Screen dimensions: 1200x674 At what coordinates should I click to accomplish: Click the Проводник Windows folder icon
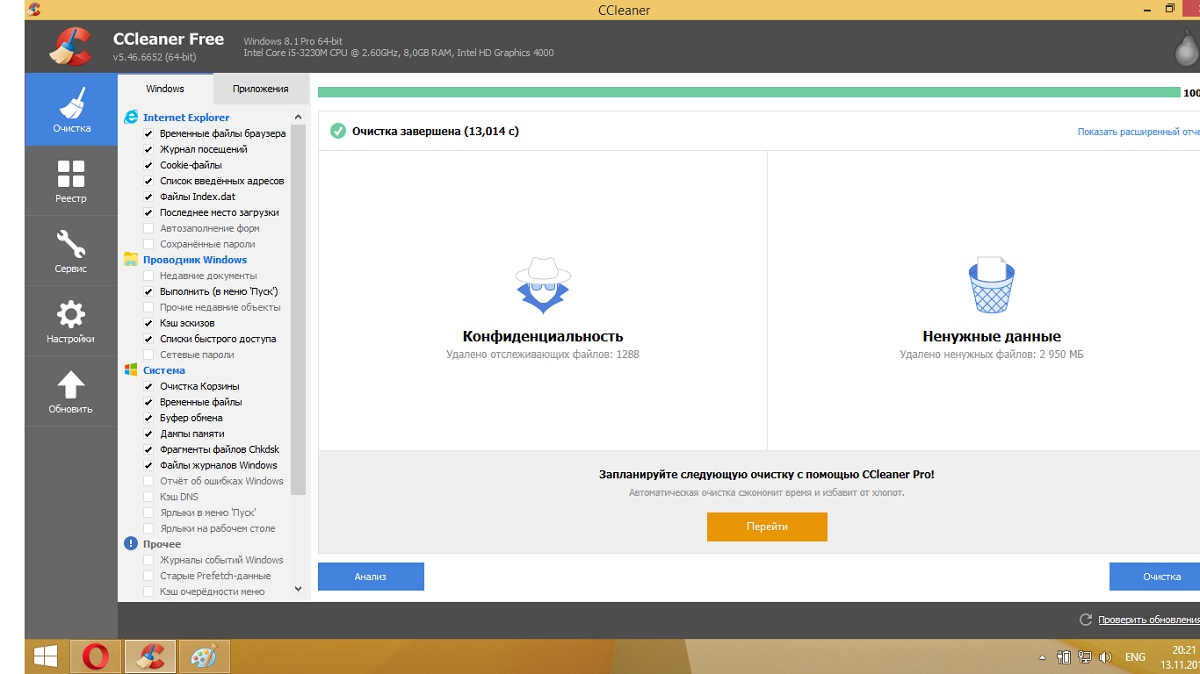click(131, 259)
